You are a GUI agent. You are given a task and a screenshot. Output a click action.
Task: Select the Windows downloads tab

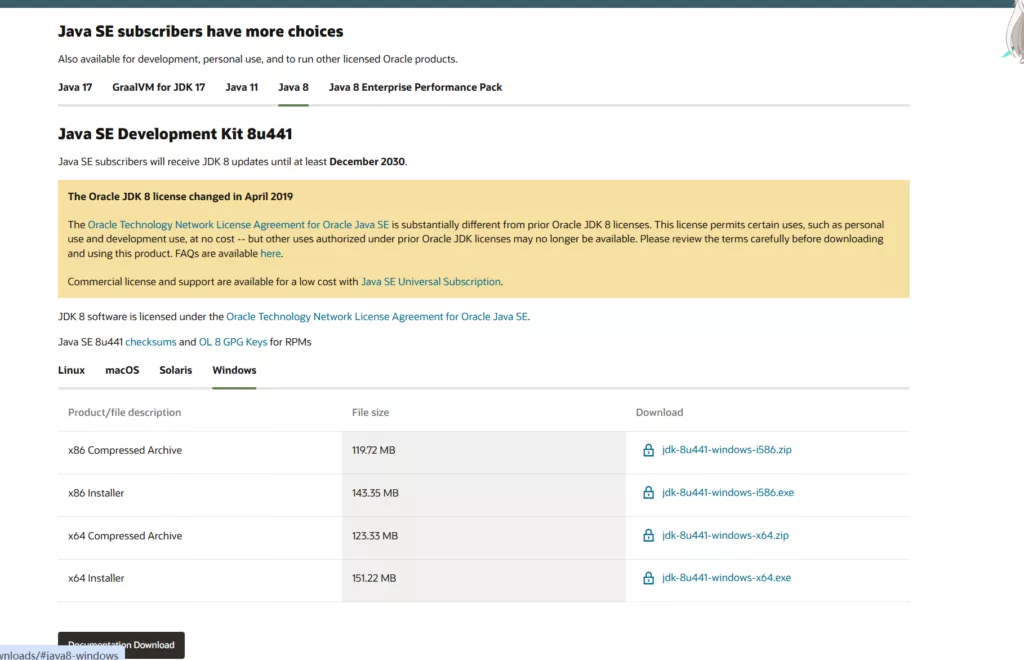coord(234,370)
